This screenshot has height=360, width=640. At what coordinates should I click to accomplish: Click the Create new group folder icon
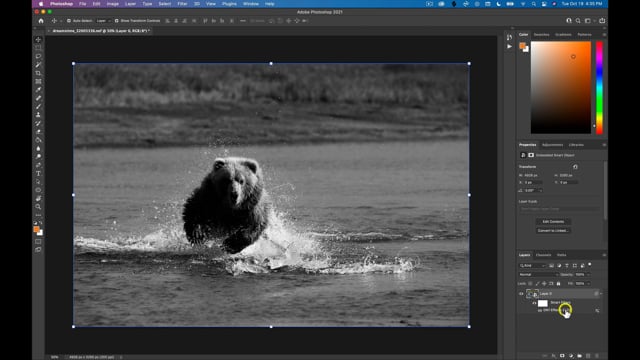(579, 356)
